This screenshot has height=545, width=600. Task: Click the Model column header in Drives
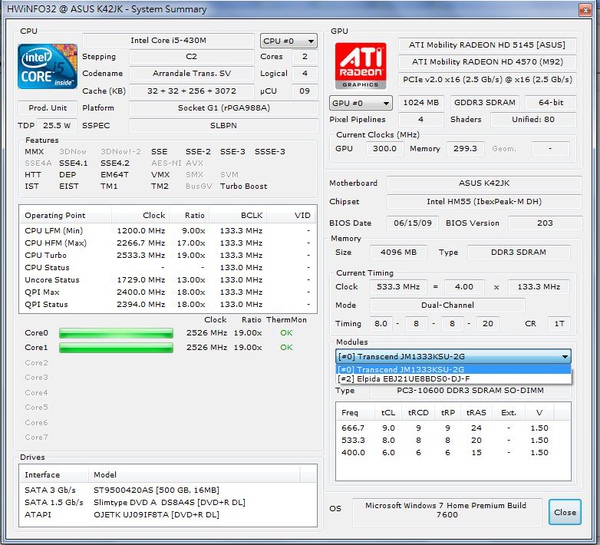point(194,475)
